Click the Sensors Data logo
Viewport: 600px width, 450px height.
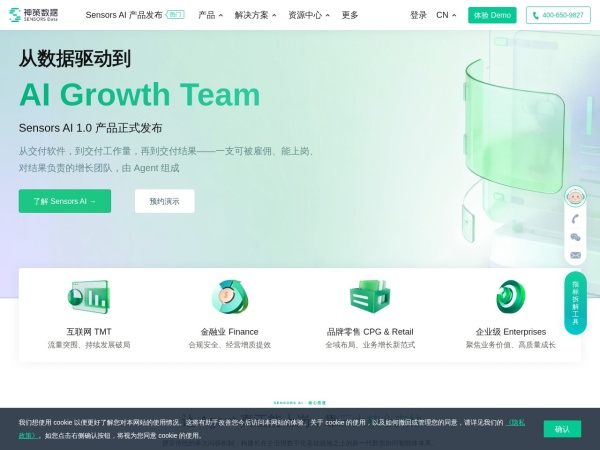(x=33, y=15)
